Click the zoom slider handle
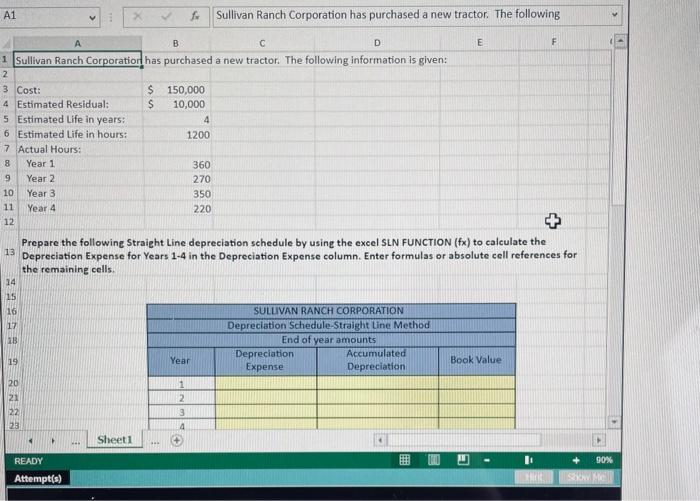This screenshot has width=700, height=501. click(x=528, y=460)
